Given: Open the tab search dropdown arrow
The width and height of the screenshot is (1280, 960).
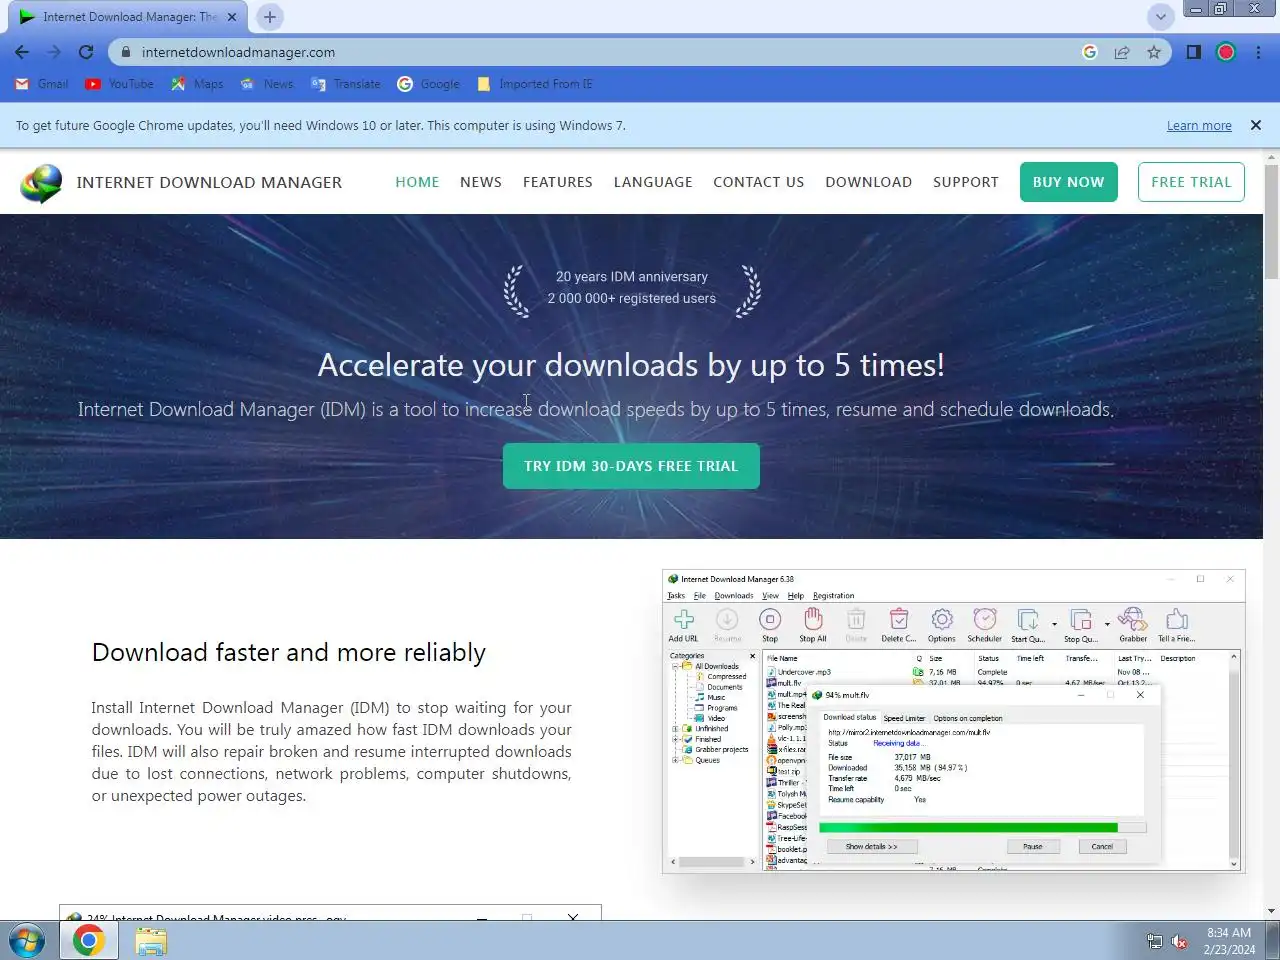Looking at the screenshot, I should pyautogui.click(x=1160, y=17).
